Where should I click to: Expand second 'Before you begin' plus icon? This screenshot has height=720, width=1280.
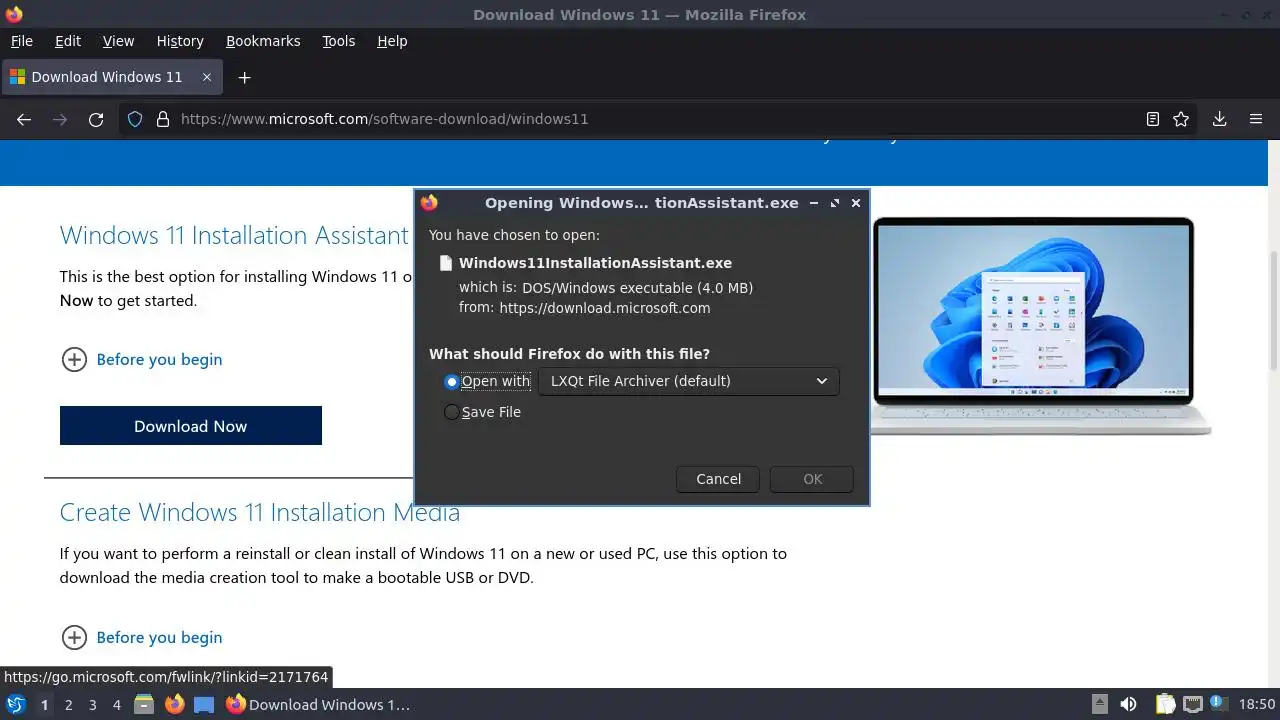[74, 638]
